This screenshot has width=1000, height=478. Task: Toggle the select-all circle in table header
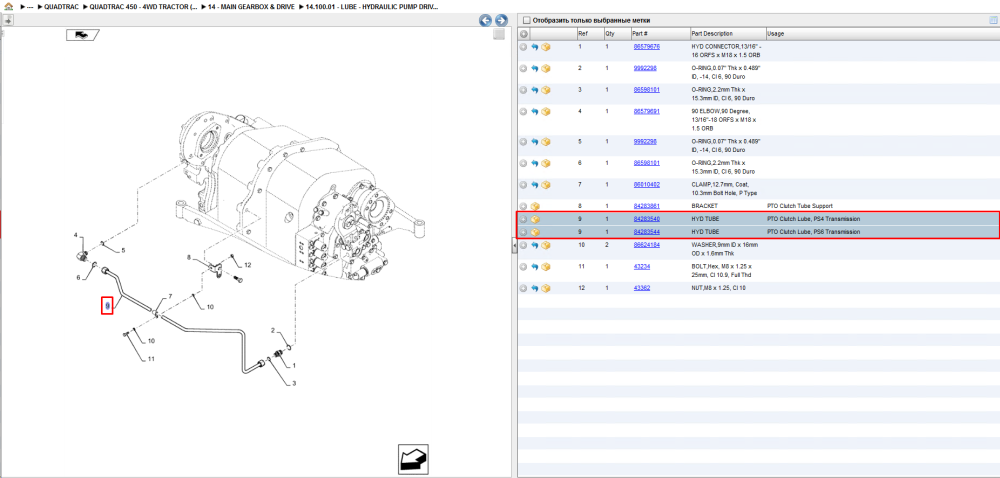click(524, 34)
